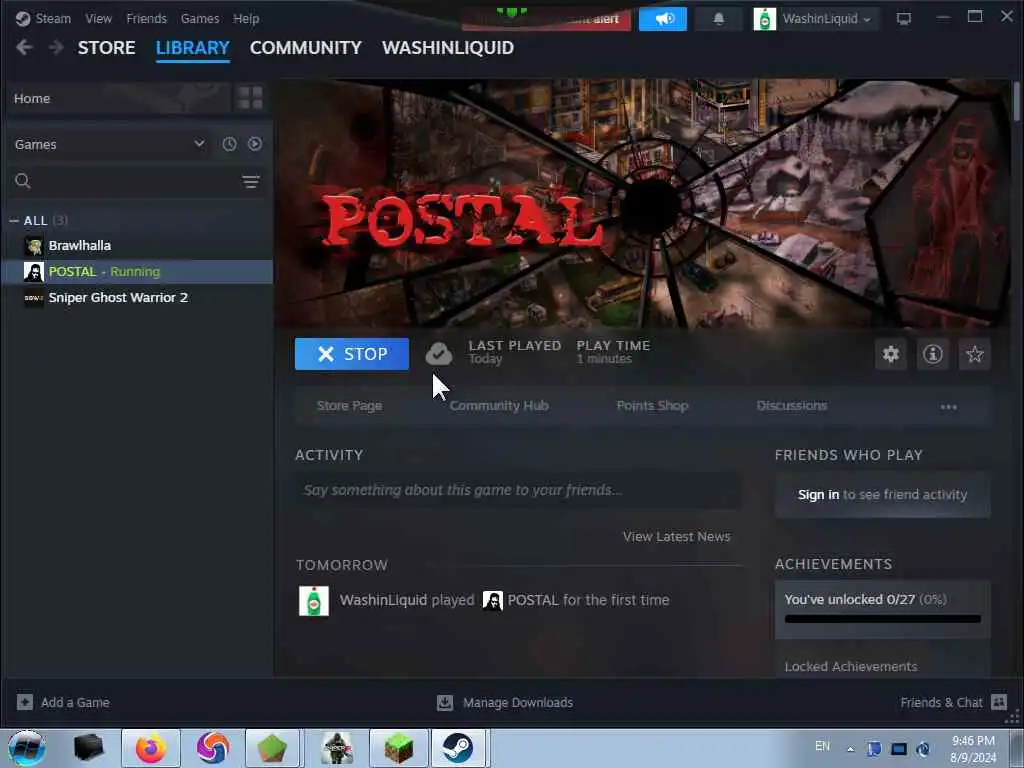Open the game settings gear icon

coord(891,354)
